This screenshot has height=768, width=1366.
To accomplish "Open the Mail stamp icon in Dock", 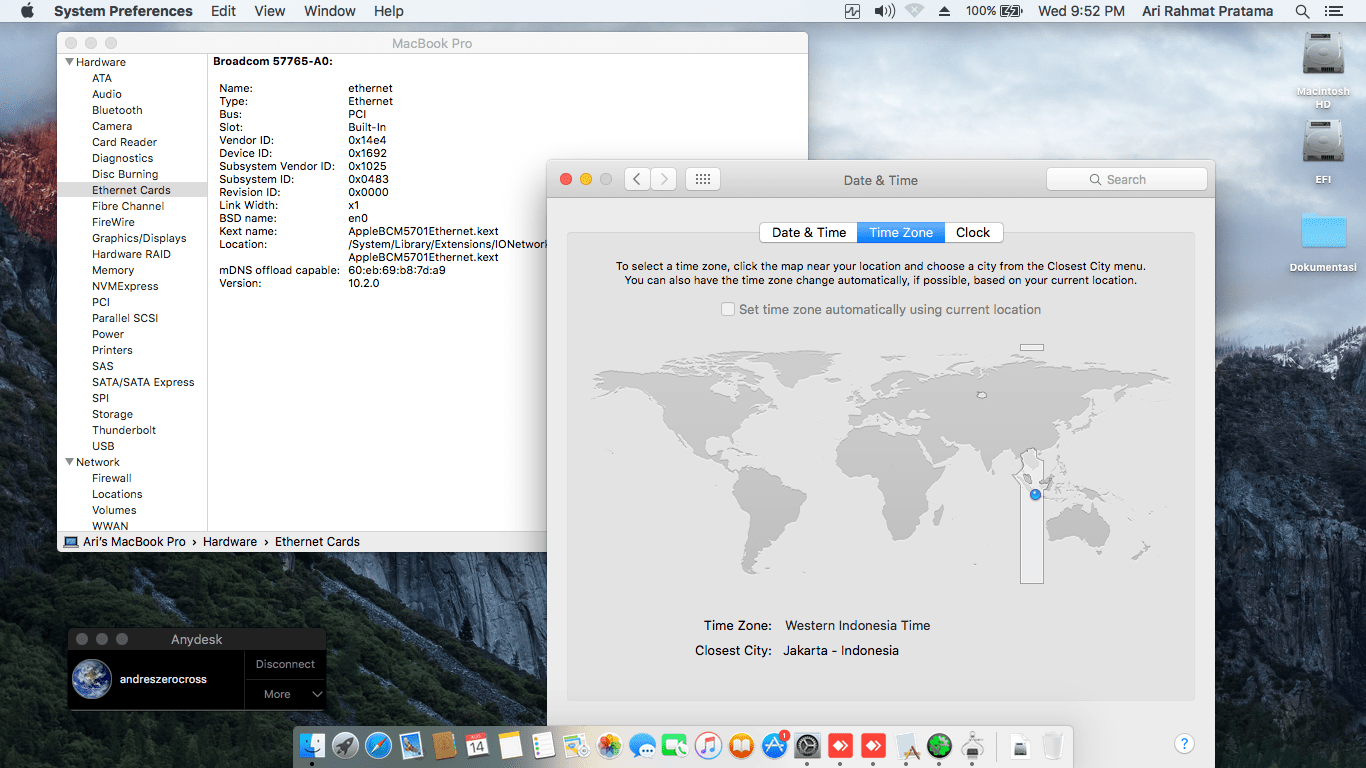I will point(412,745).
